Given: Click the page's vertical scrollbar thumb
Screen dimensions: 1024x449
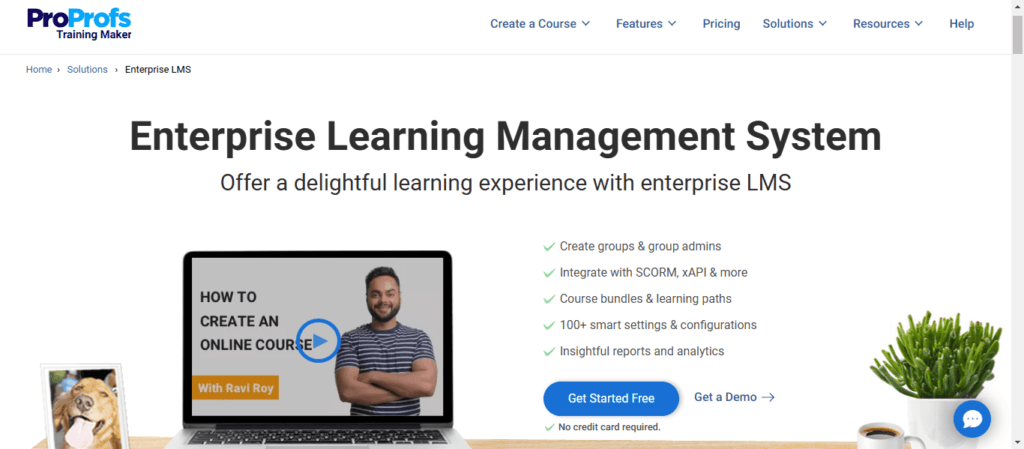Looking at the screenshot, I should click(x=1017, y=35).
